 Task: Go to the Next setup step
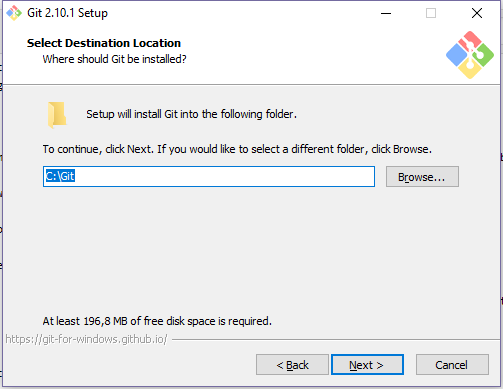[x=367, y=365]
